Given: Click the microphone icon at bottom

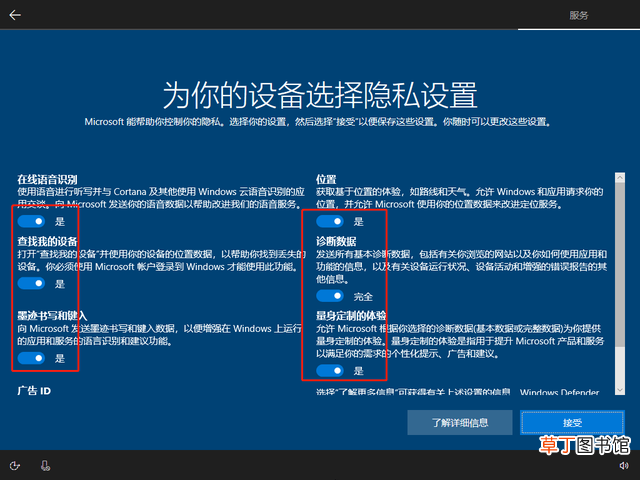Looking at the screenshot, I should pyautogui.click(x=45, y=466).
